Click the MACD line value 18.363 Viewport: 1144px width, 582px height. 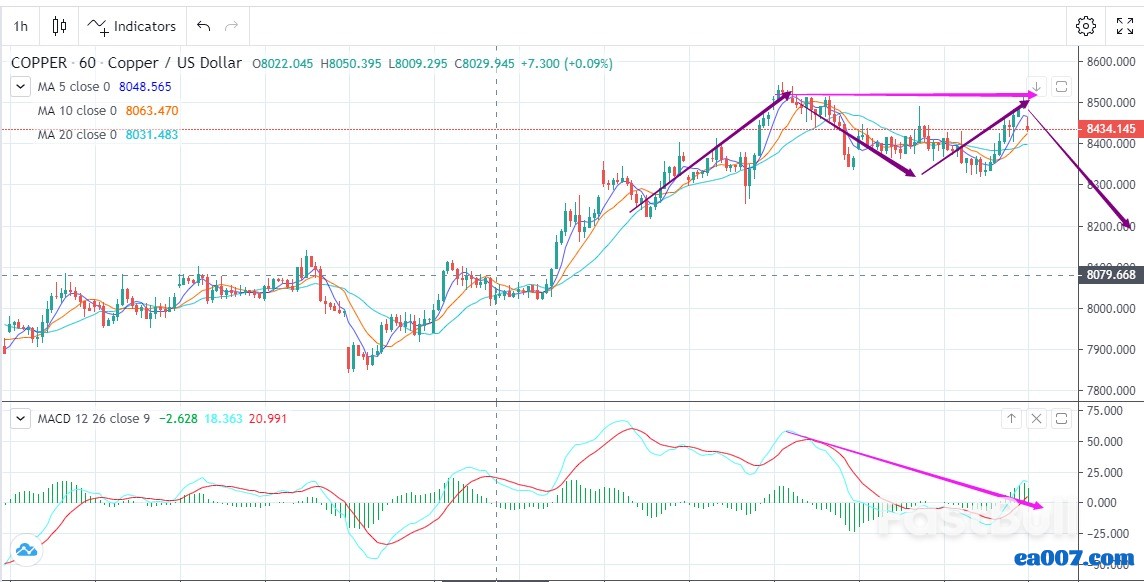pos(223,419)
